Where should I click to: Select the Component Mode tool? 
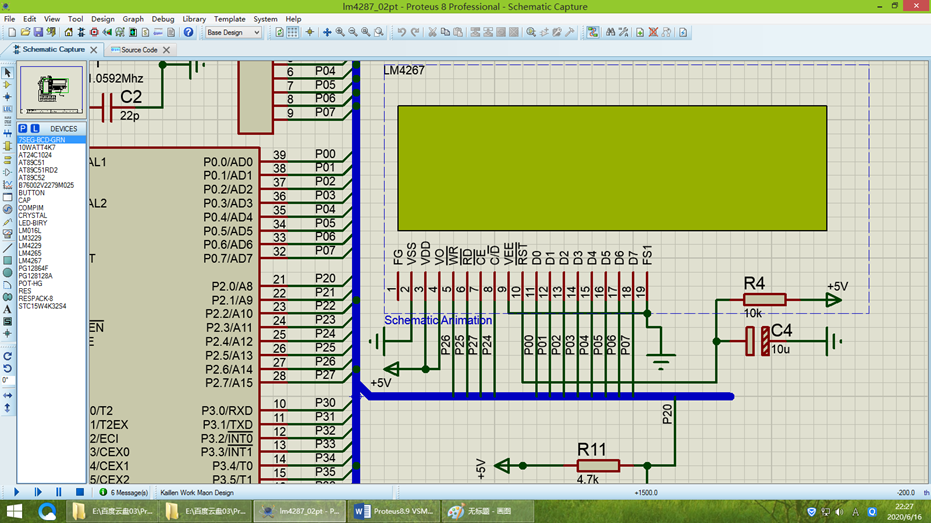[x=7, y=85]
